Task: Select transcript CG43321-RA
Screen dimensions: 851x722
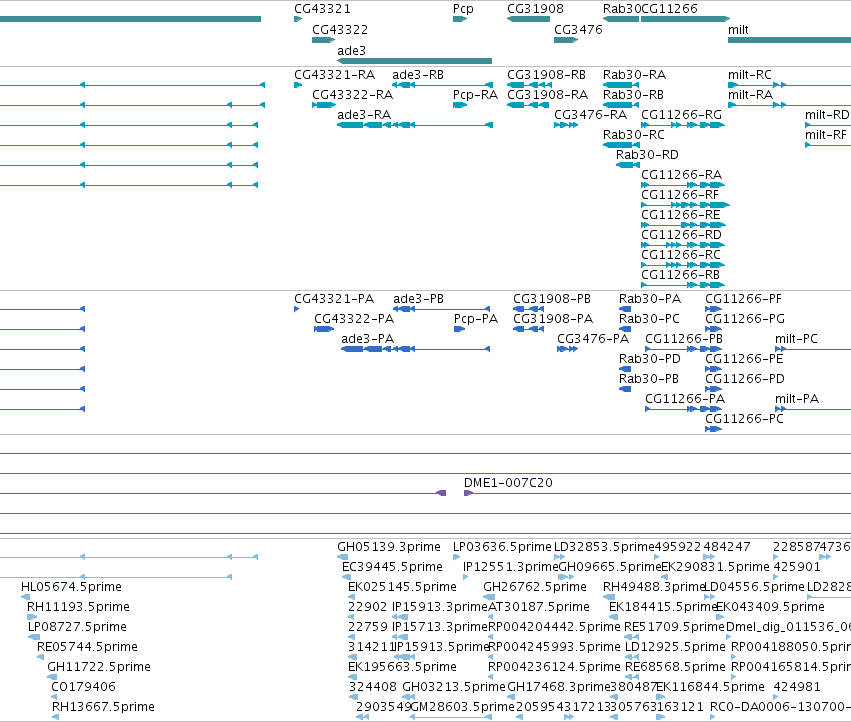Action: [x=334, y=74]
